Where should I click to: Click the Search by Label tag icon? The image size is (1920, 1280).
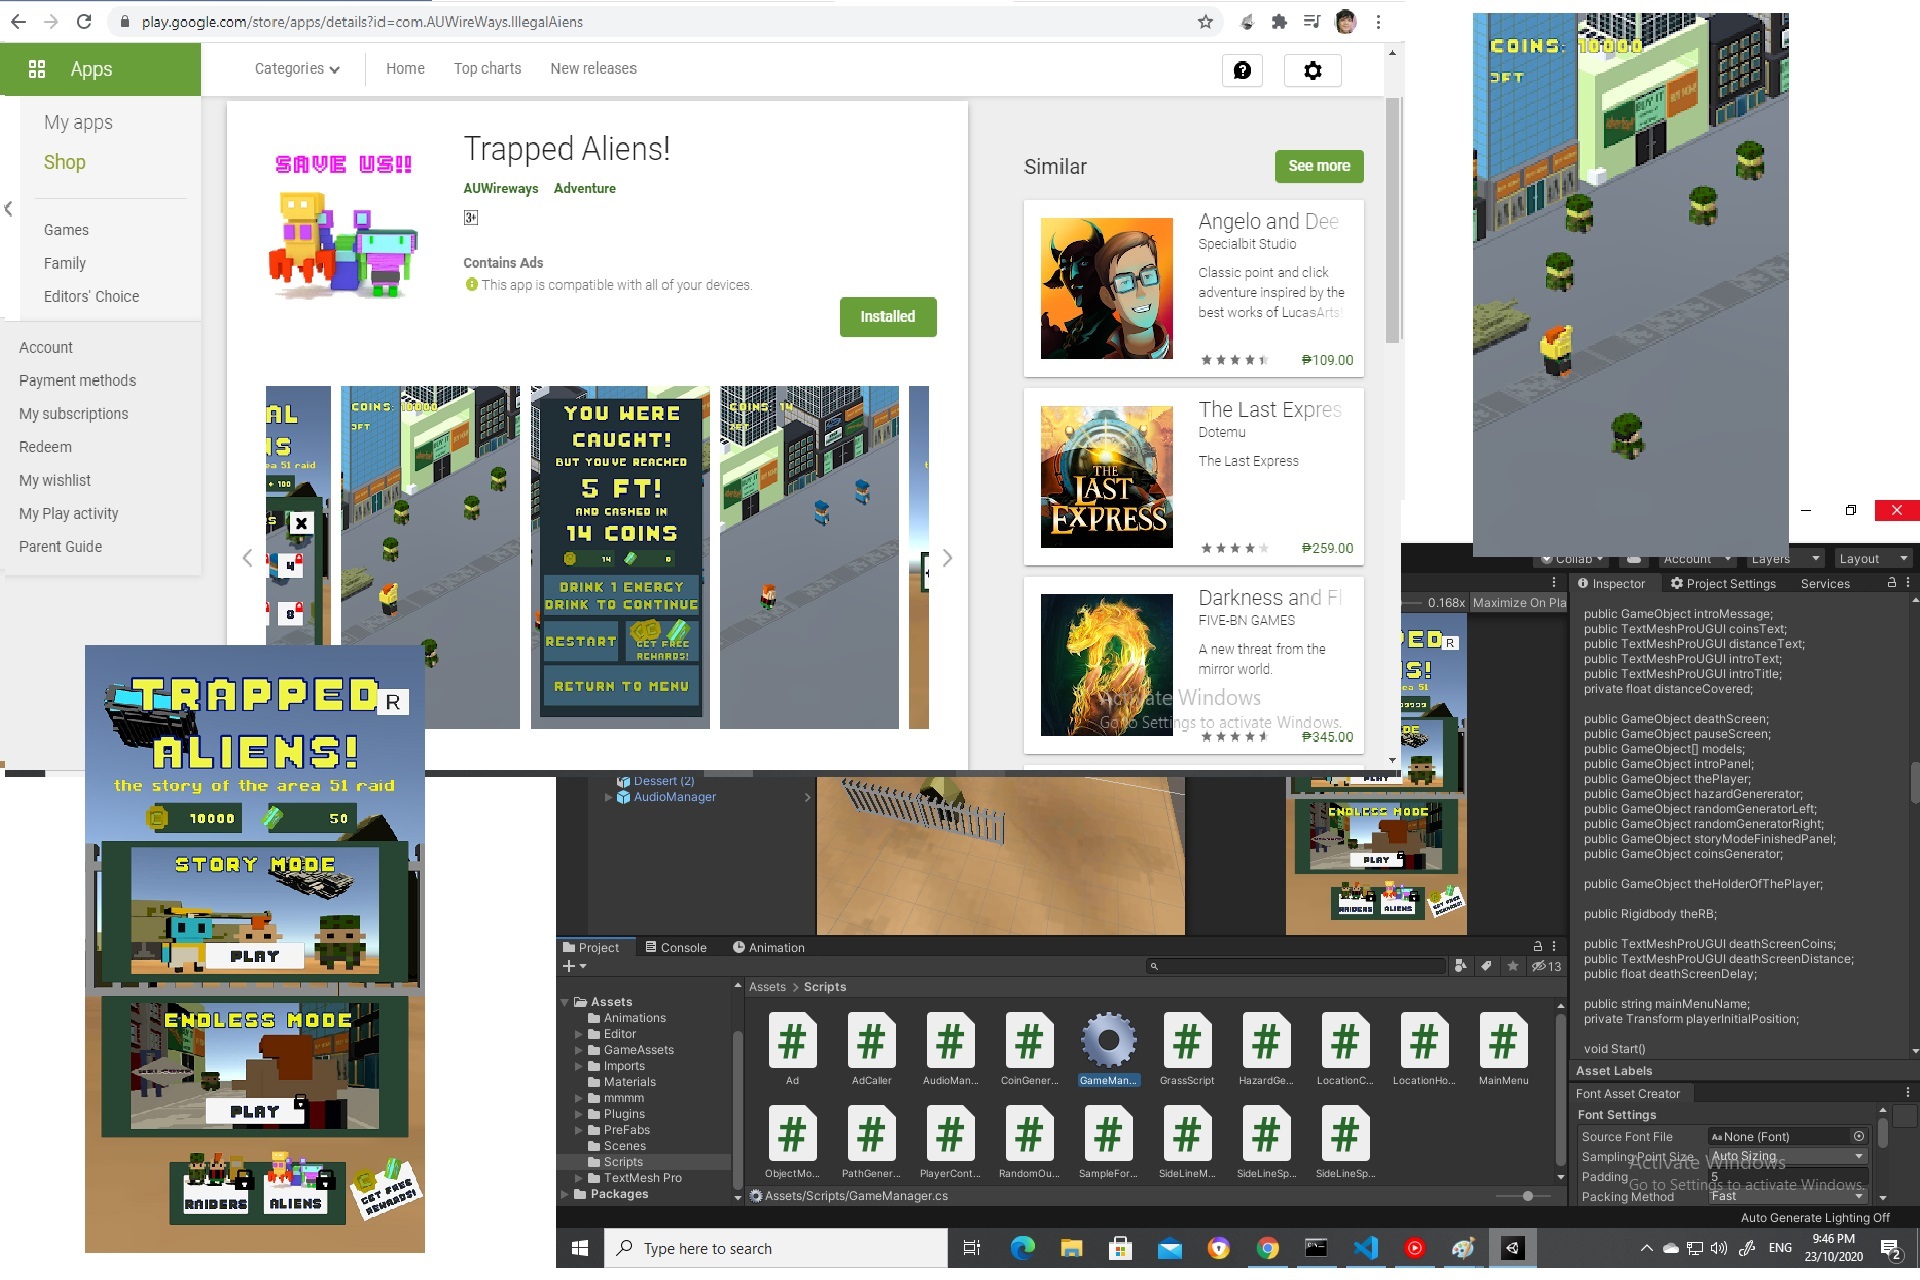(1487, 966)
